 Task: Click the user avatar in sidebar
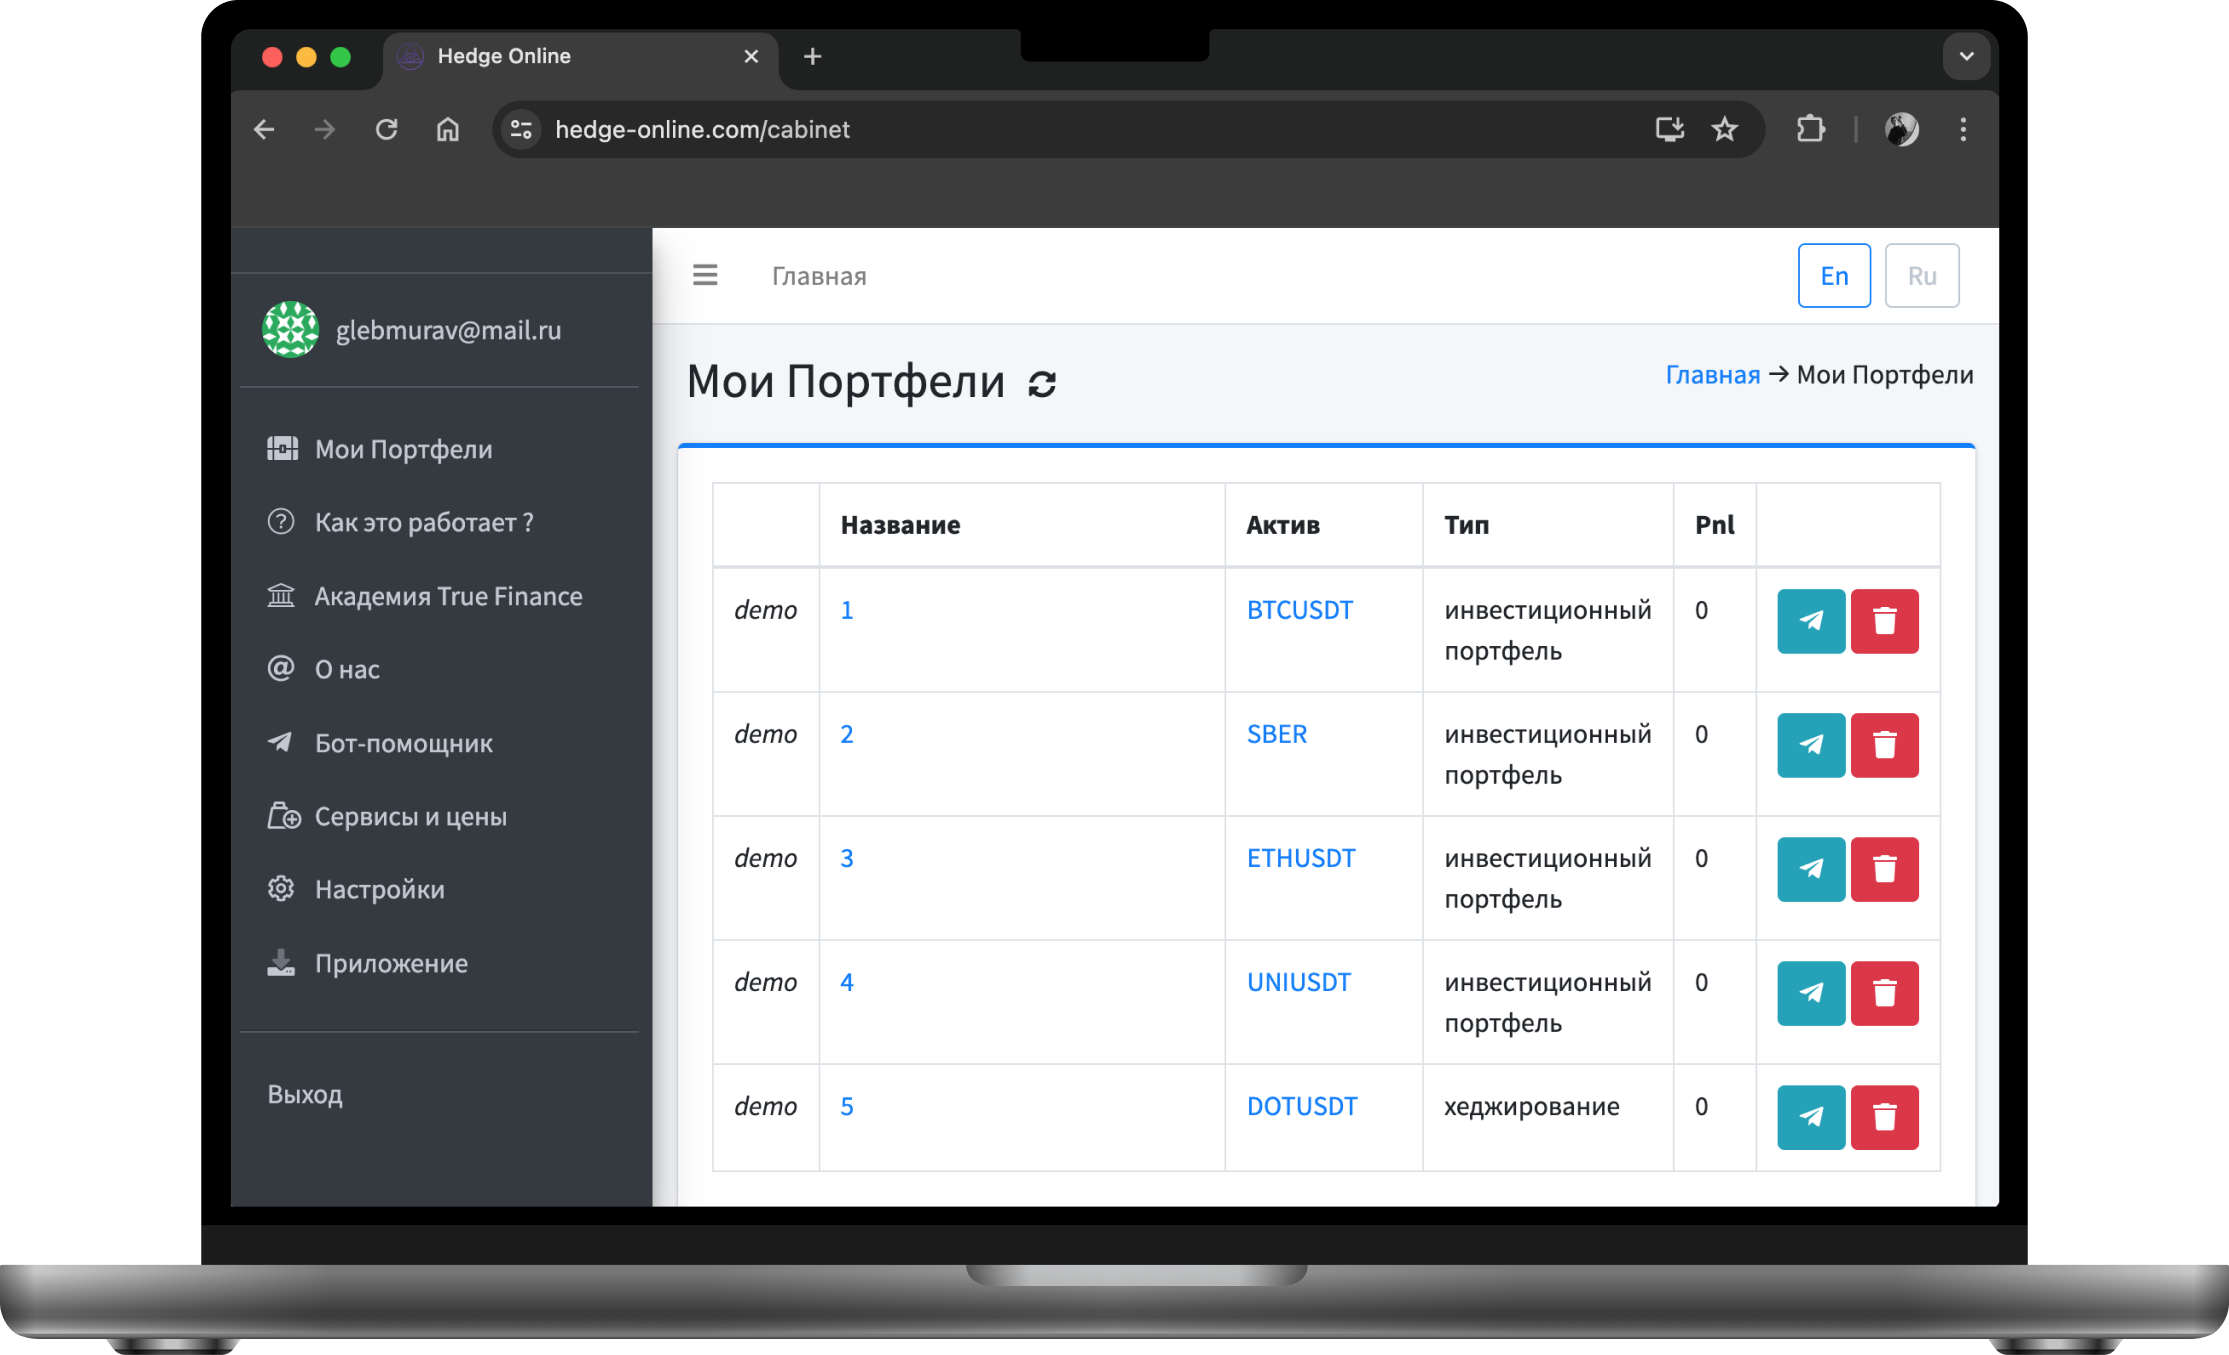[290, 329]
